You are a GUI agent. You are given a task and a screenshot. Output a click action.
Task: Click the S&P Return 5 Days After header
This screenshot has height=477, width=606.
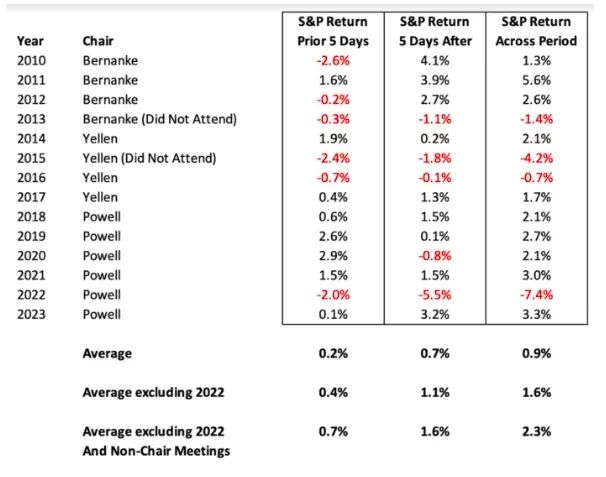tap(435, 31)
